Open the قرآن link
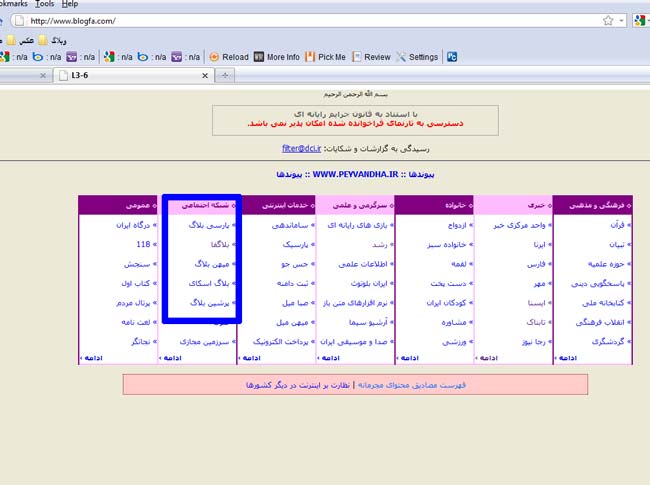Screen dimensions: 650x485 pyautogui.click(x=617, y=225)
